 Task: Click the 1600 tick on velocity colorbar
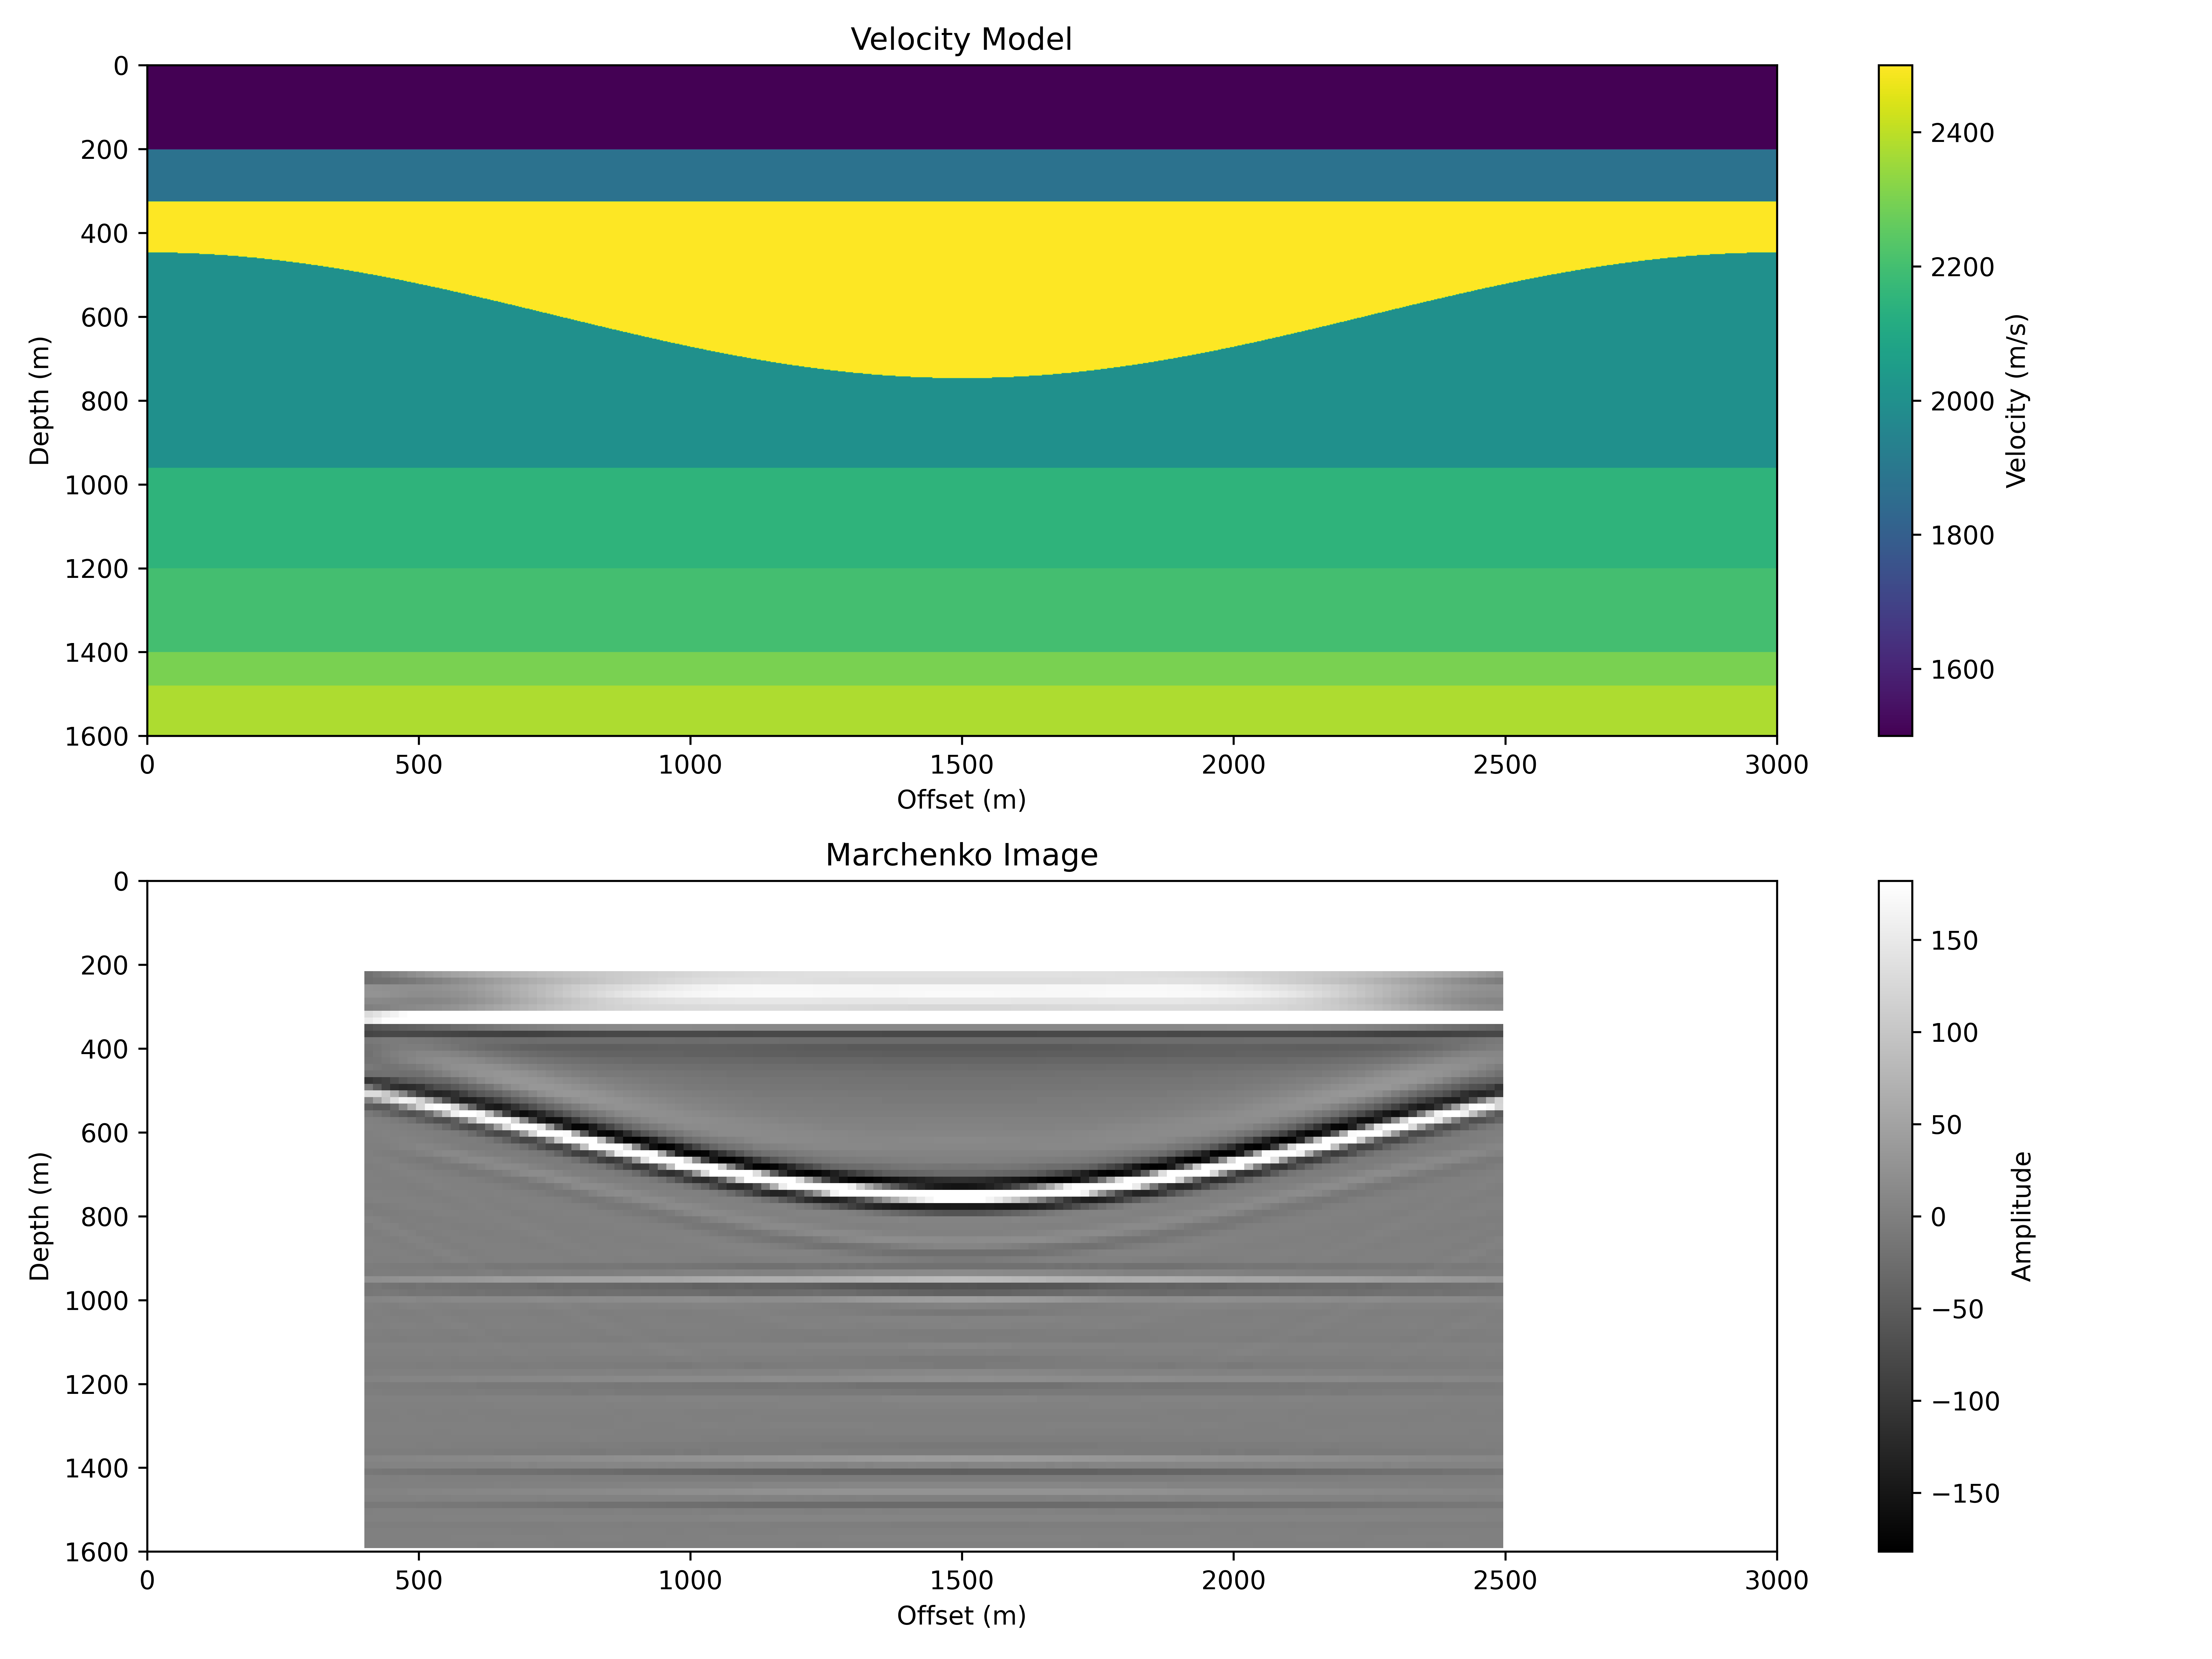pos(1962,669)
